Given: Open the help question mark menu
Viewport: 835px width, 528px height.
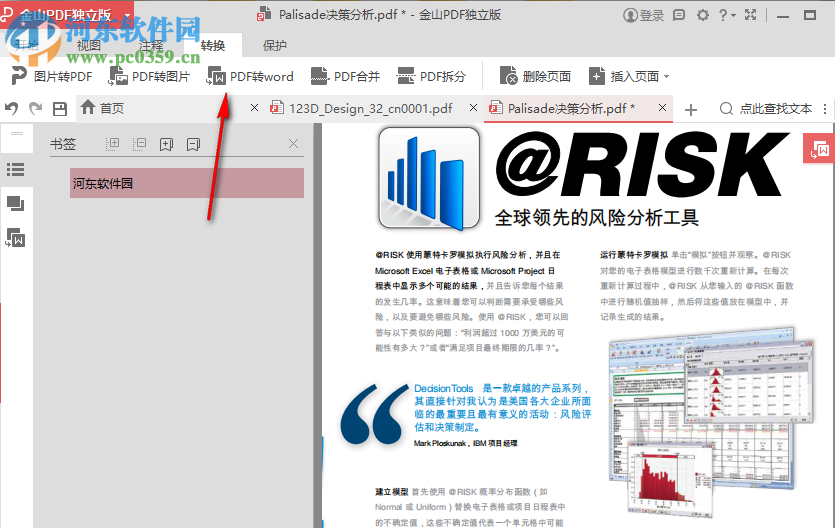Looking at the screenshot, I should tap(726, 15).
